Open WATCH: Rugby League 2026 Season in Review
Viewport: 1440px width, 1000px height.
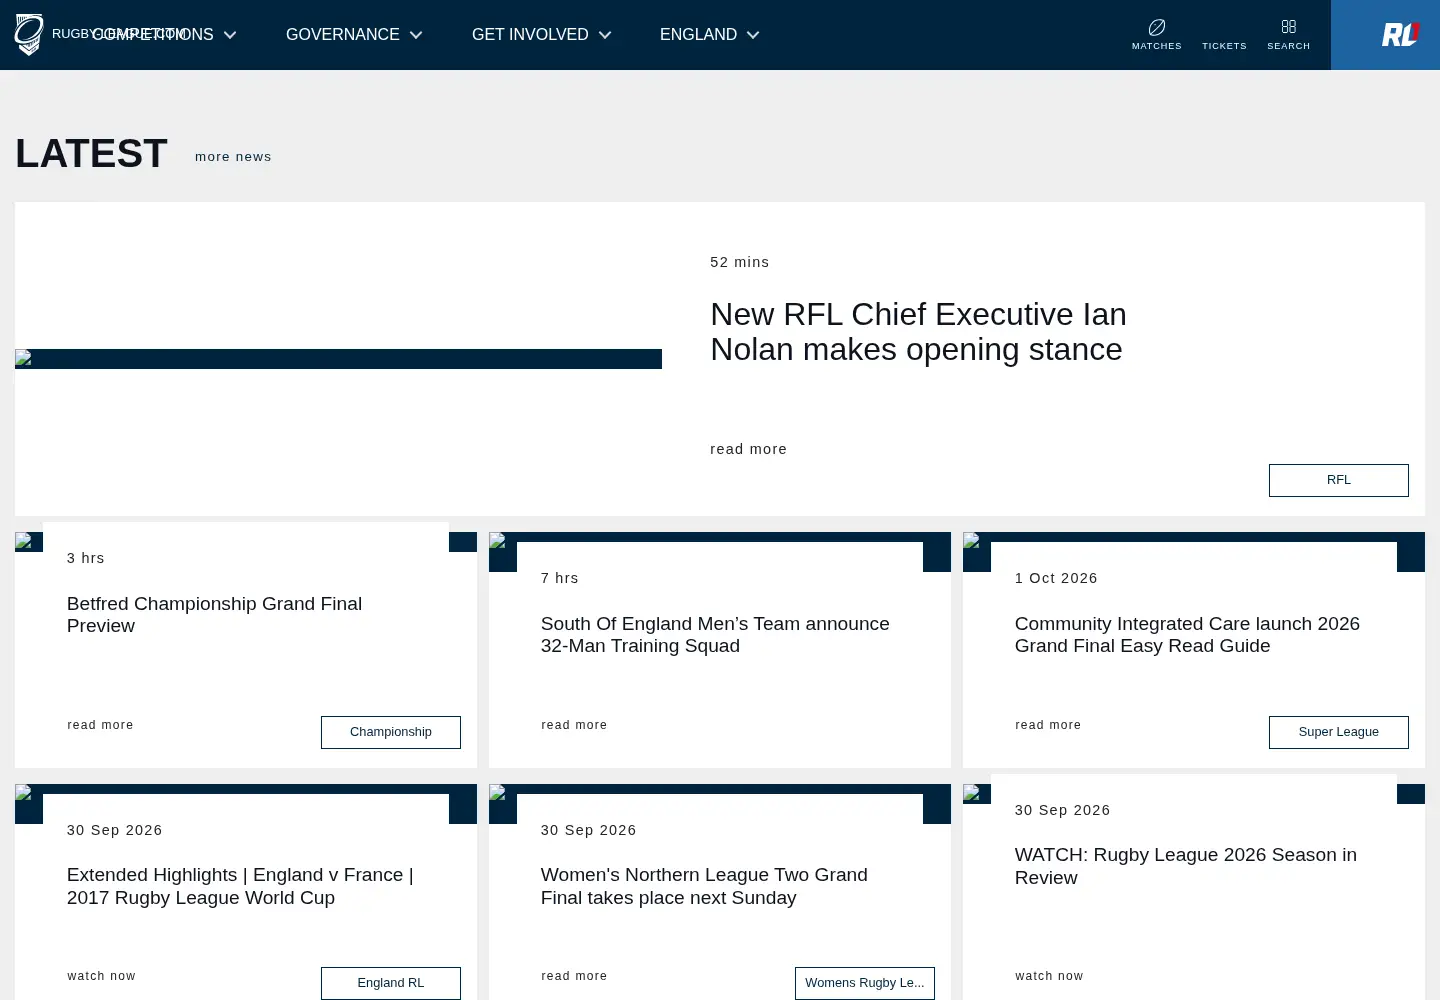(1186, 866)
